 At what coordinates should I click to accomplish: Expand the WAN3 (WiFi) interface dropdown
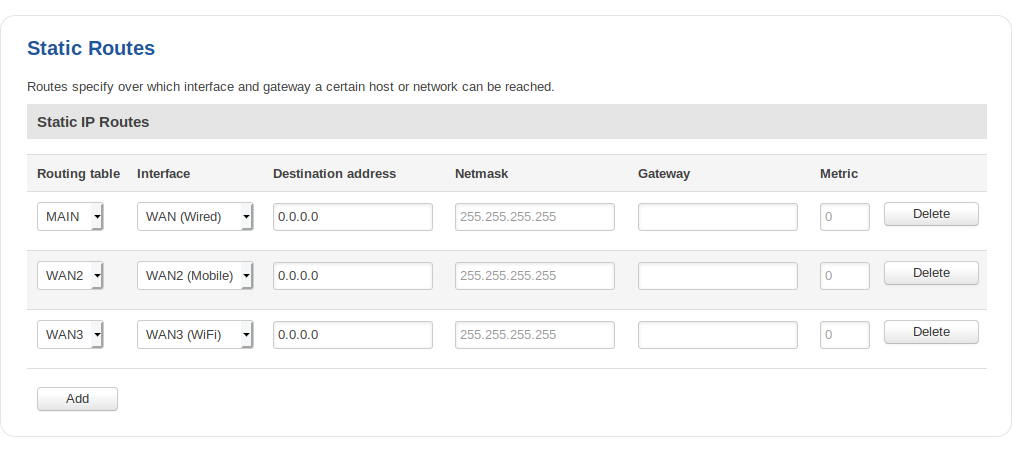pos(195,335)
